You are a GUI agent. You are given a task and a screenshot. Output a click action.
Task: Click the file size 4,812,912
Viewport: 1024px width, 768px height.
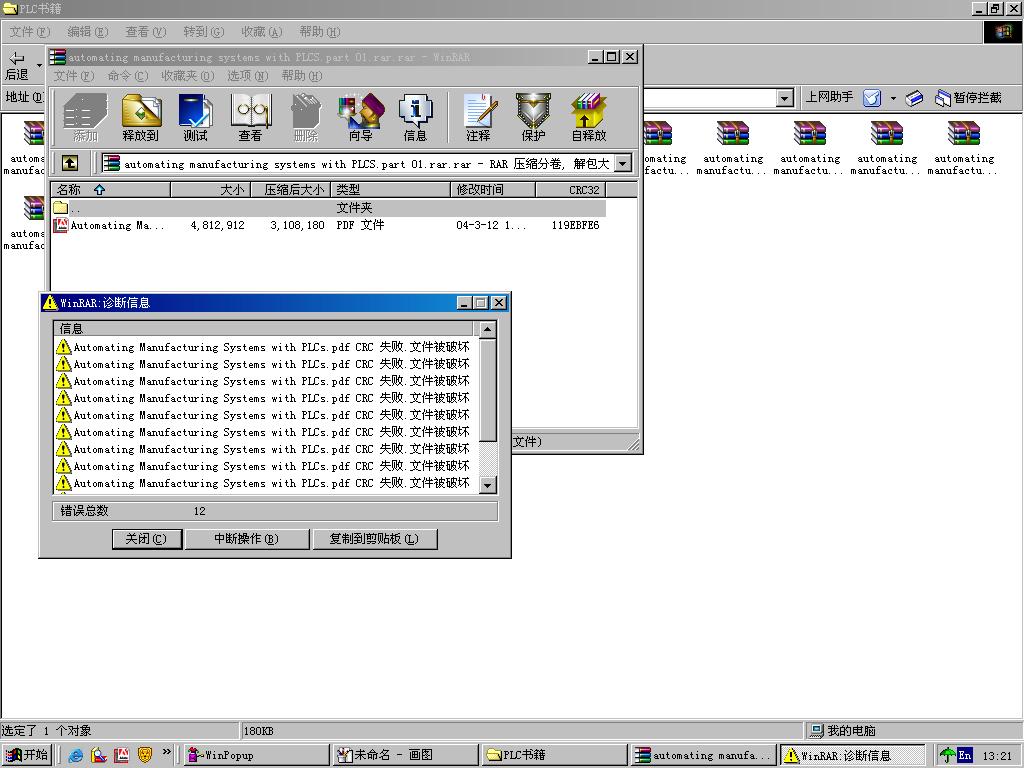[x=217, y=225]
